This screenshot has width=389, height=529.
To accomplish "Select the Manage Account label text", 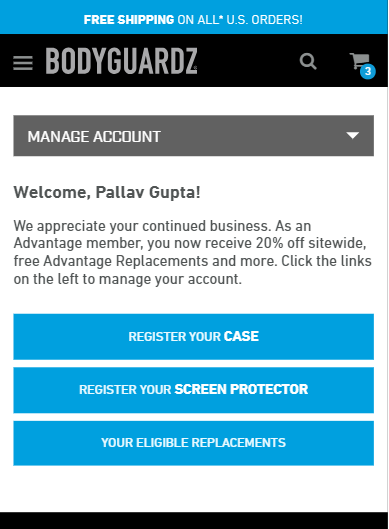I will pos(94,137).
